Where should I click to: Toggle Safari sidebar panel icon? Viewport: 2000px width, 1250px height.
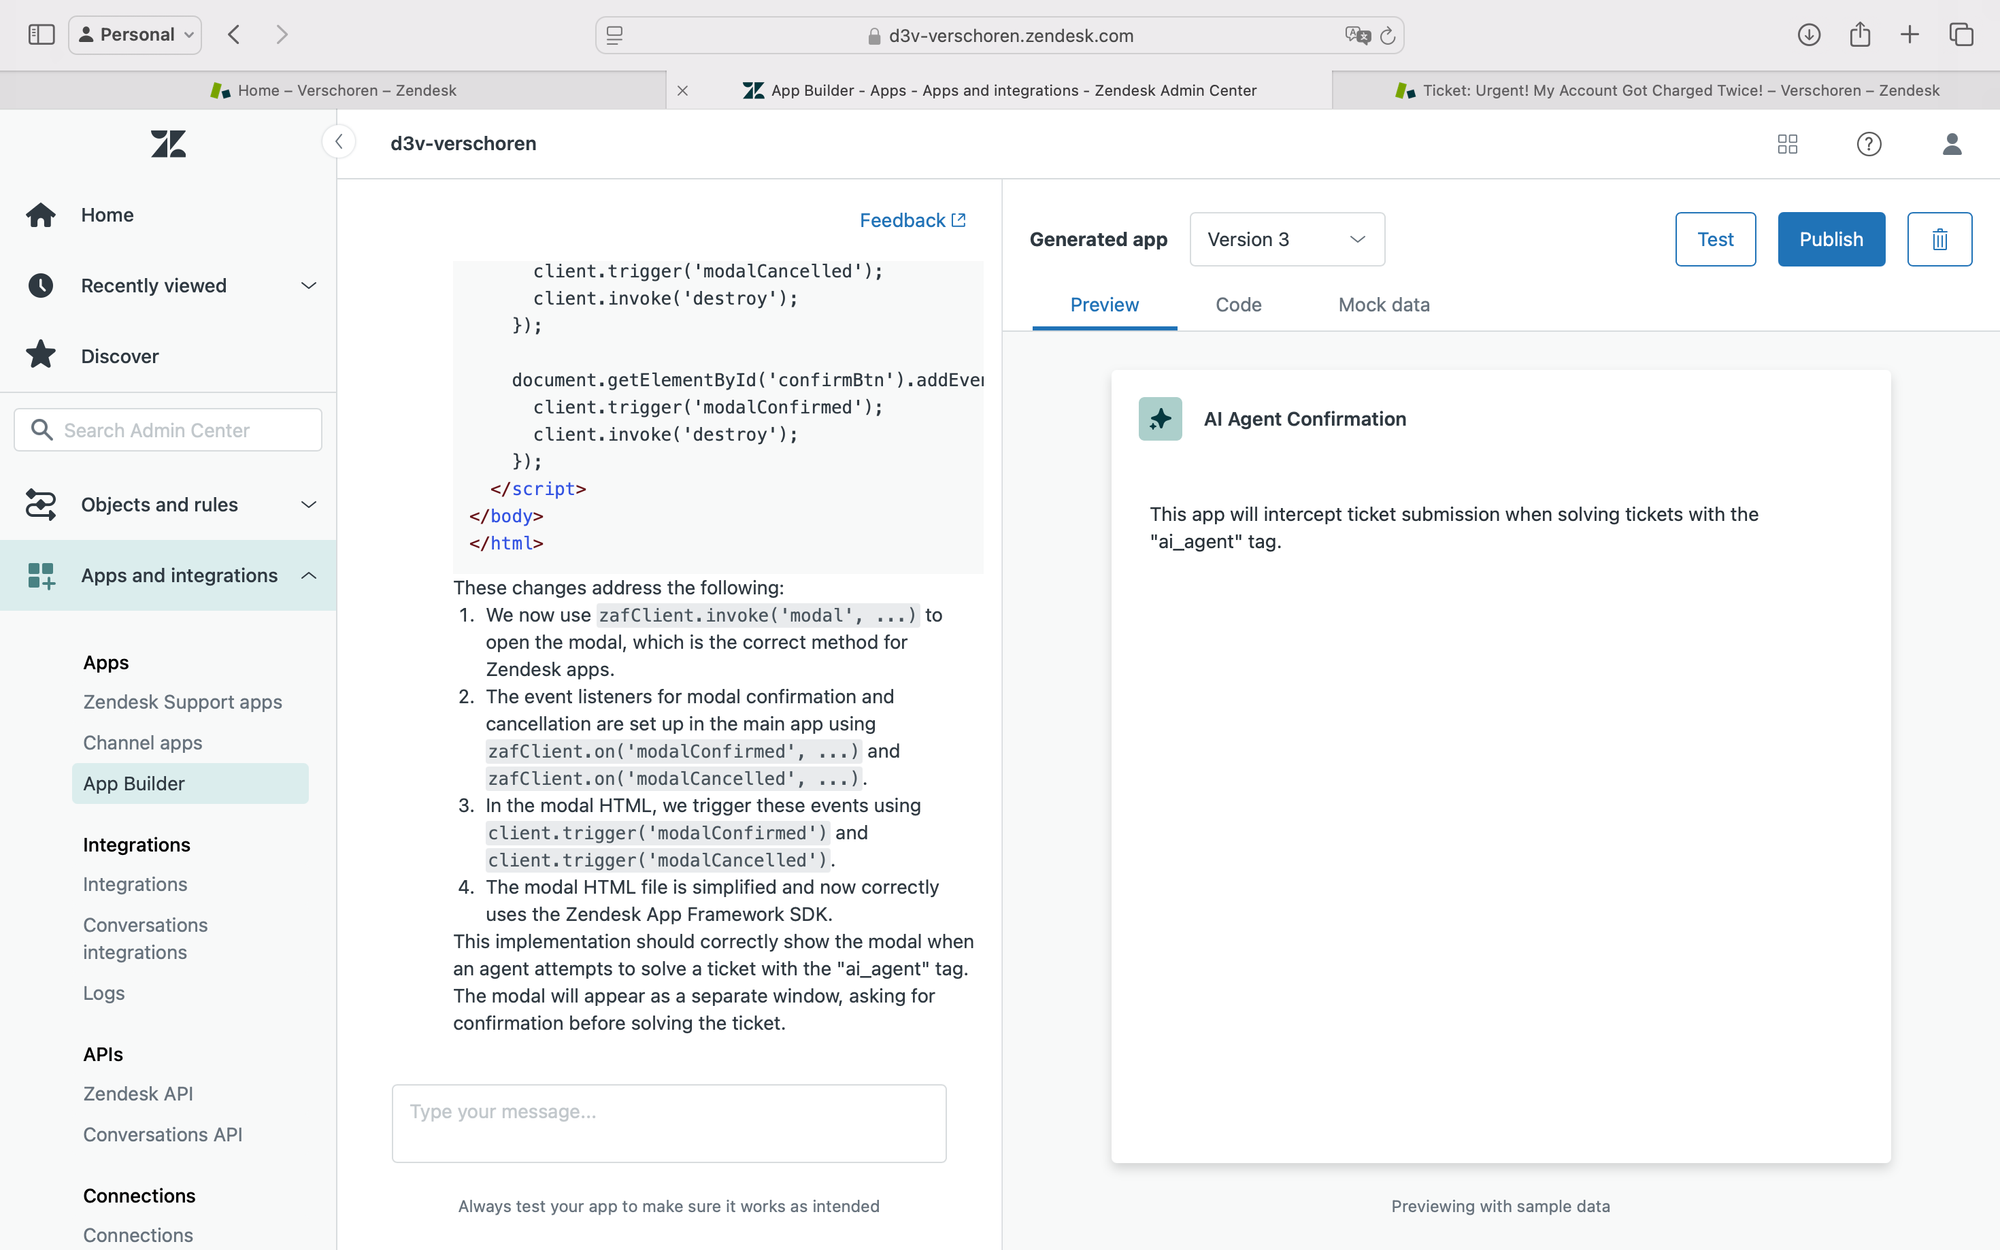click(x=41, y=35)
